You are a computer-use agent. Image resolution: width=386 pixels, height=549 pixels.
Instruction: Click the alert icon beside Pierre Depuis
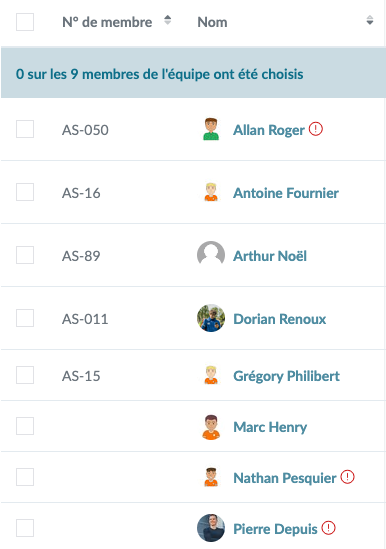pyautogui.click(x=328, y=528)
